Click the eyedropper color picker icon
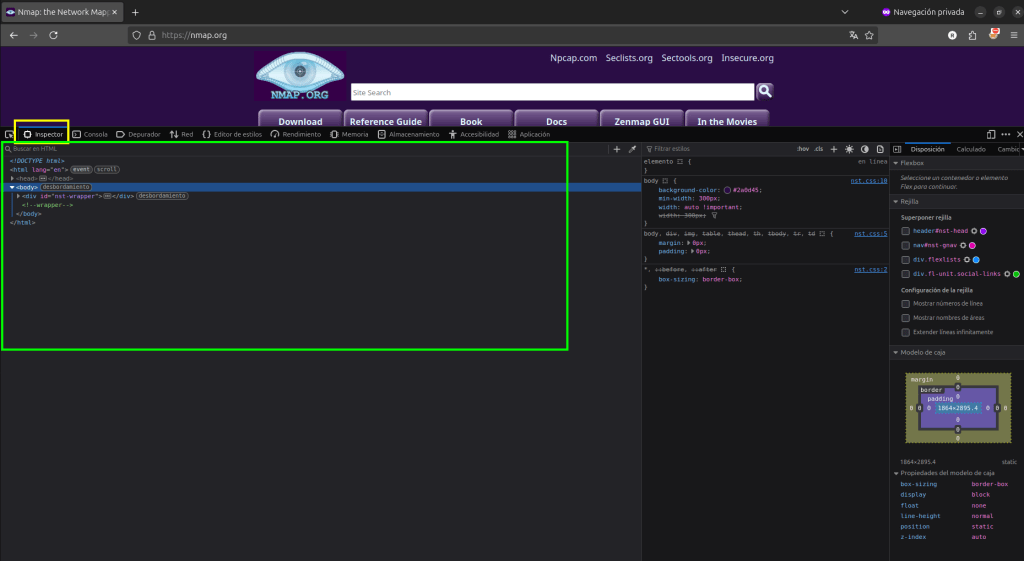 pos(632,149)
